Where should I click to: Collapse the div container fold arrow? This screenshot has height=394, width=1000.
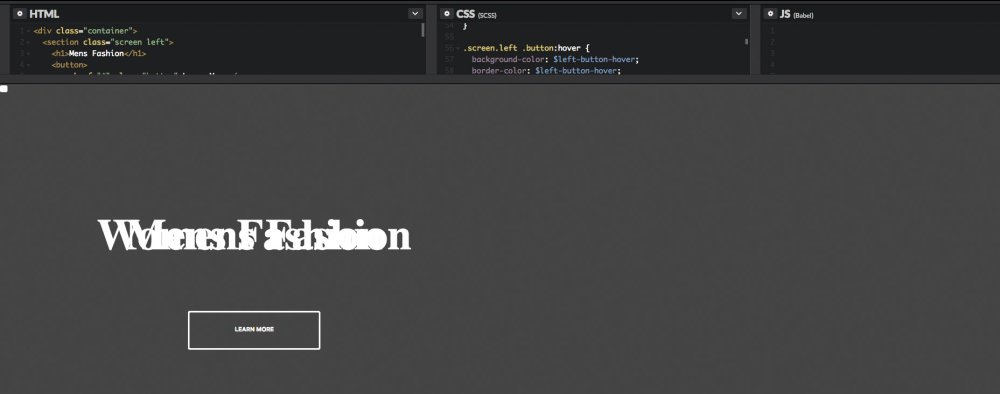click(29, 31)
